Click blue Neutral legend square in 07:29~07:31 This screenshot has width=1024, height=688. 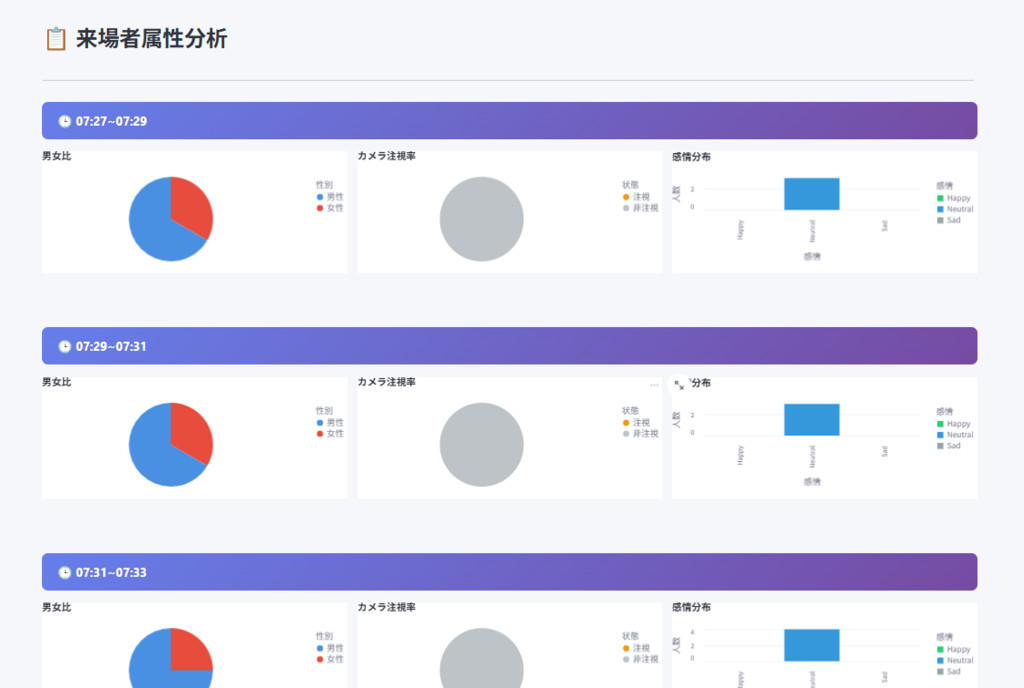coord(940,435)
